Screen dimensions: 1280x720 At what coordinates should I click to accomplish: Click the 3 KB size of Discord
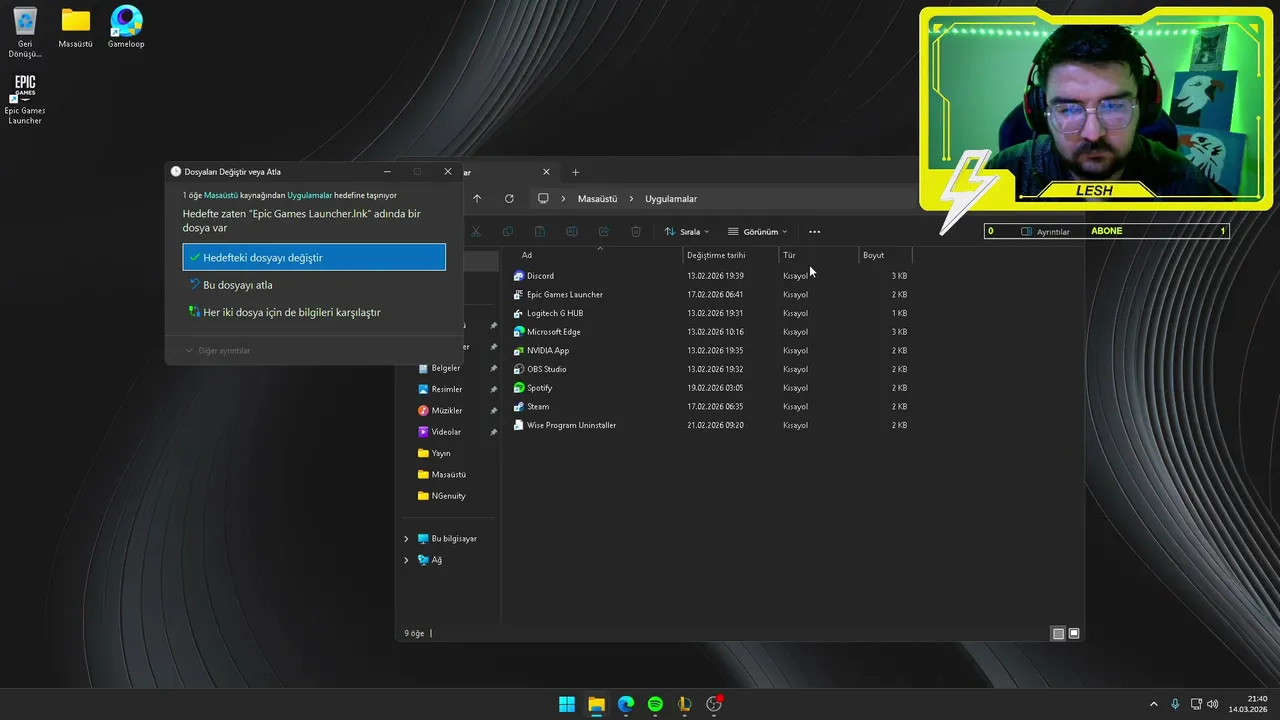click(899, 276)
